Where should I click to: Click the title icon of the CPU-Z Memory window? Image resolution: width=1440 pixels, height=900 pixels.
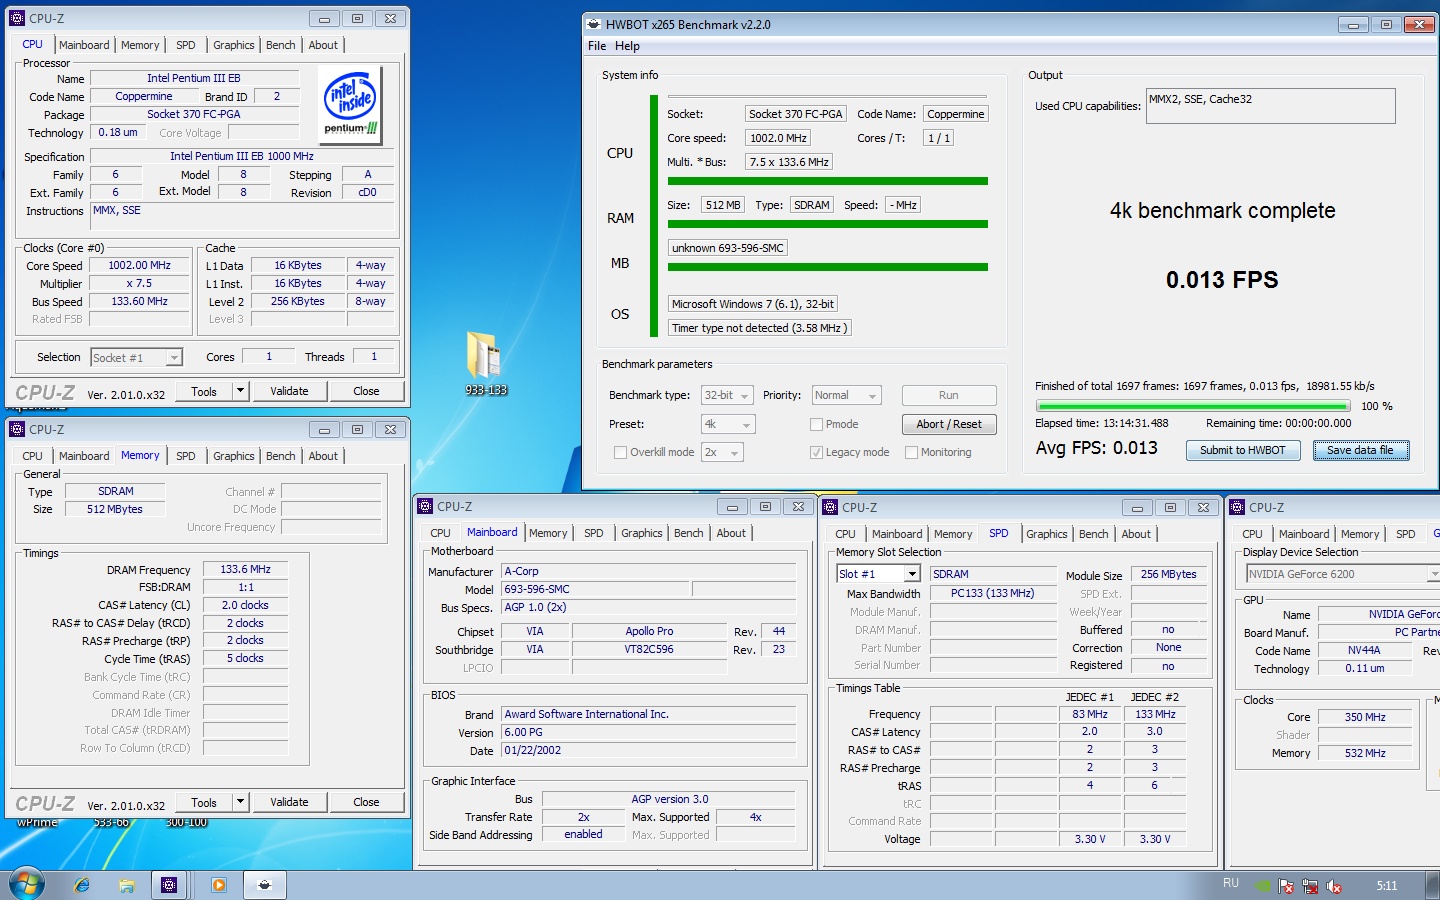(17, 429)
